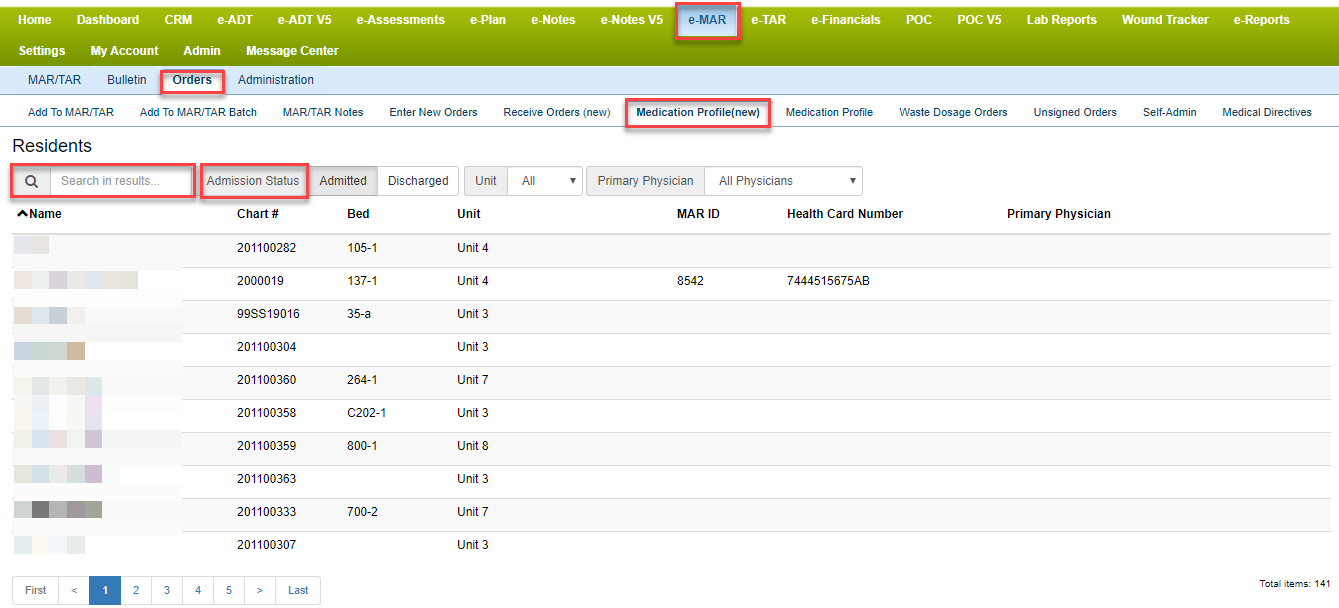
Task: Open Waste Dosage Orders link
Action: click(953, 113)
